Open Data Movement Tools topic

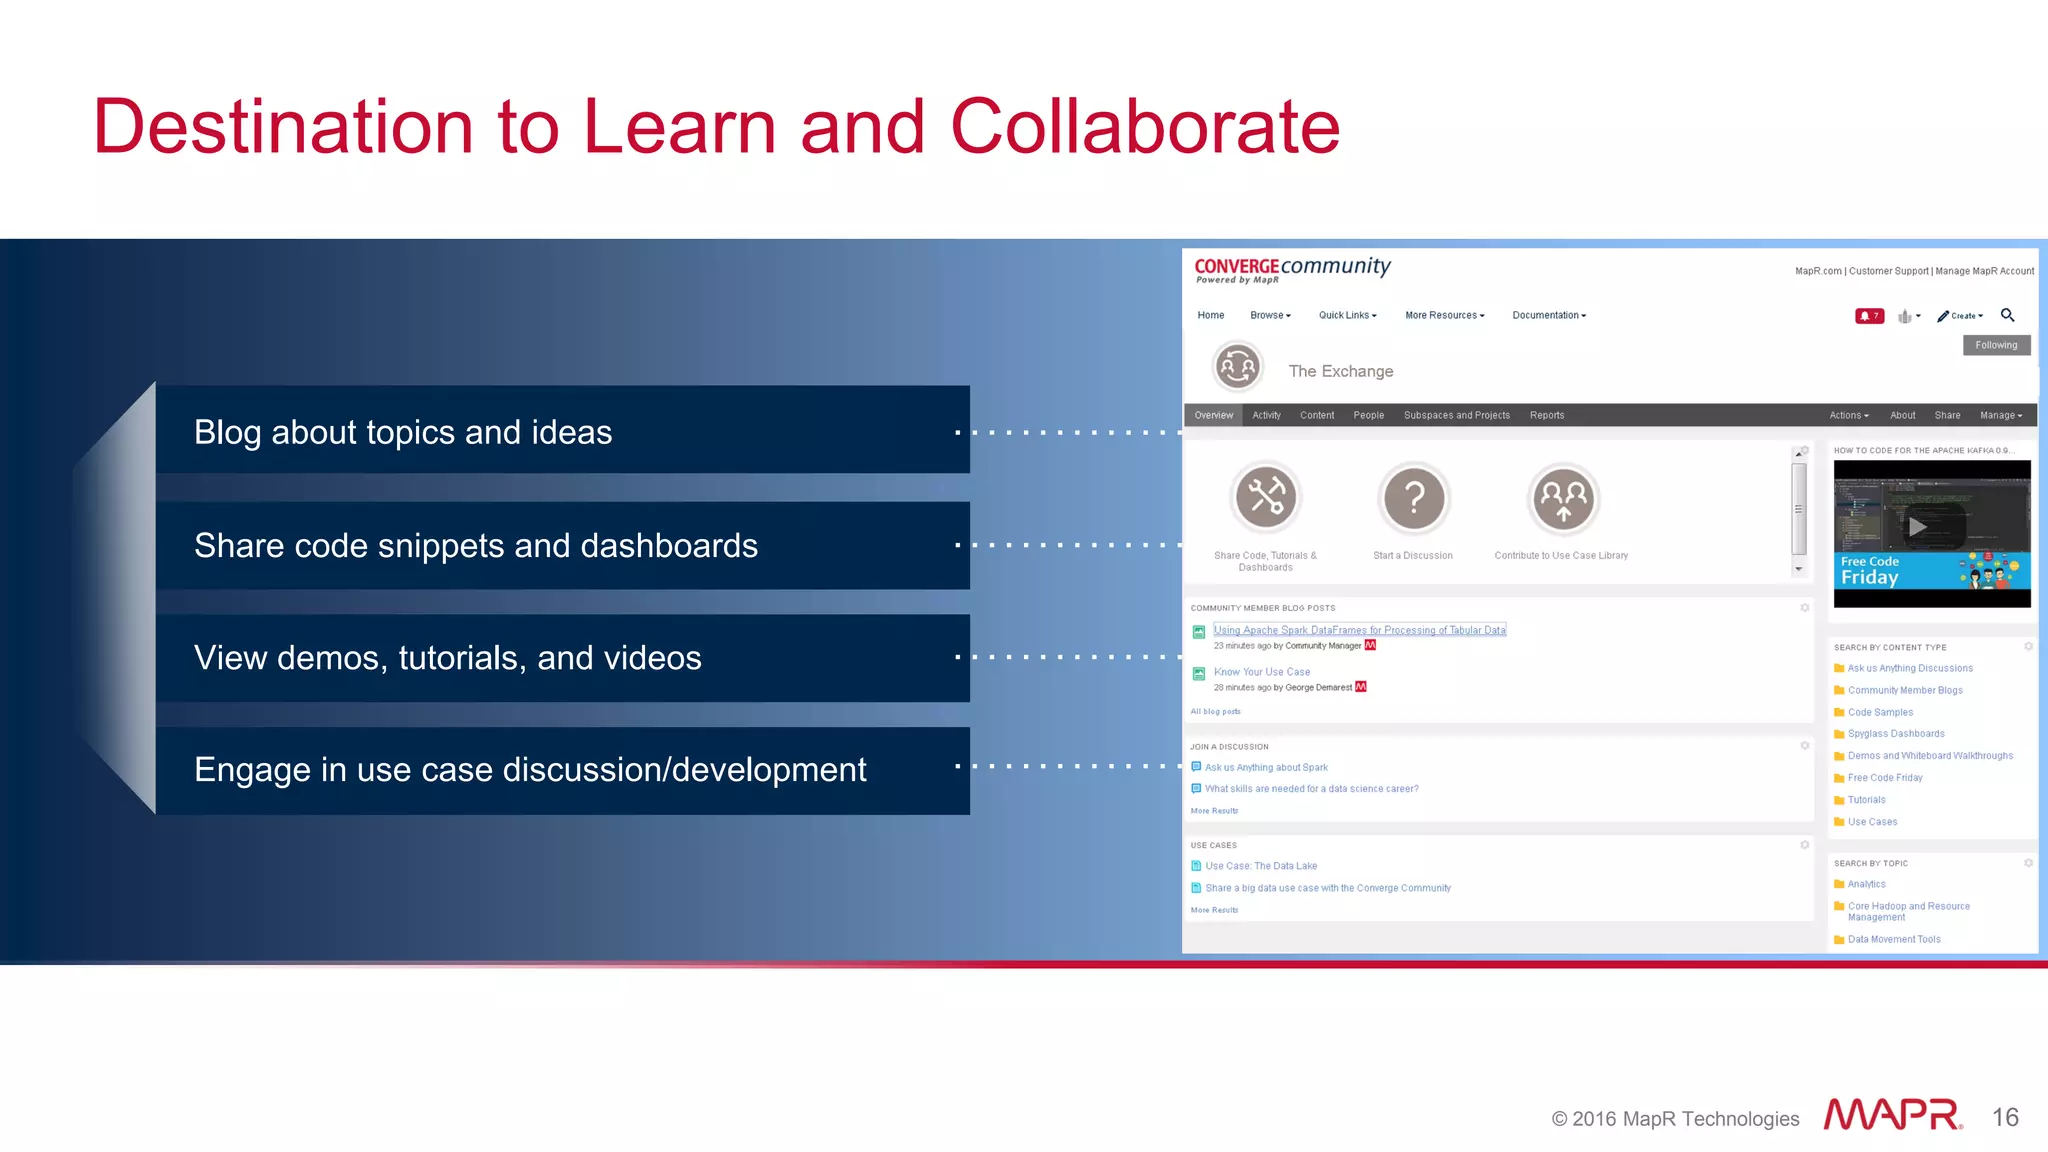1894,940
